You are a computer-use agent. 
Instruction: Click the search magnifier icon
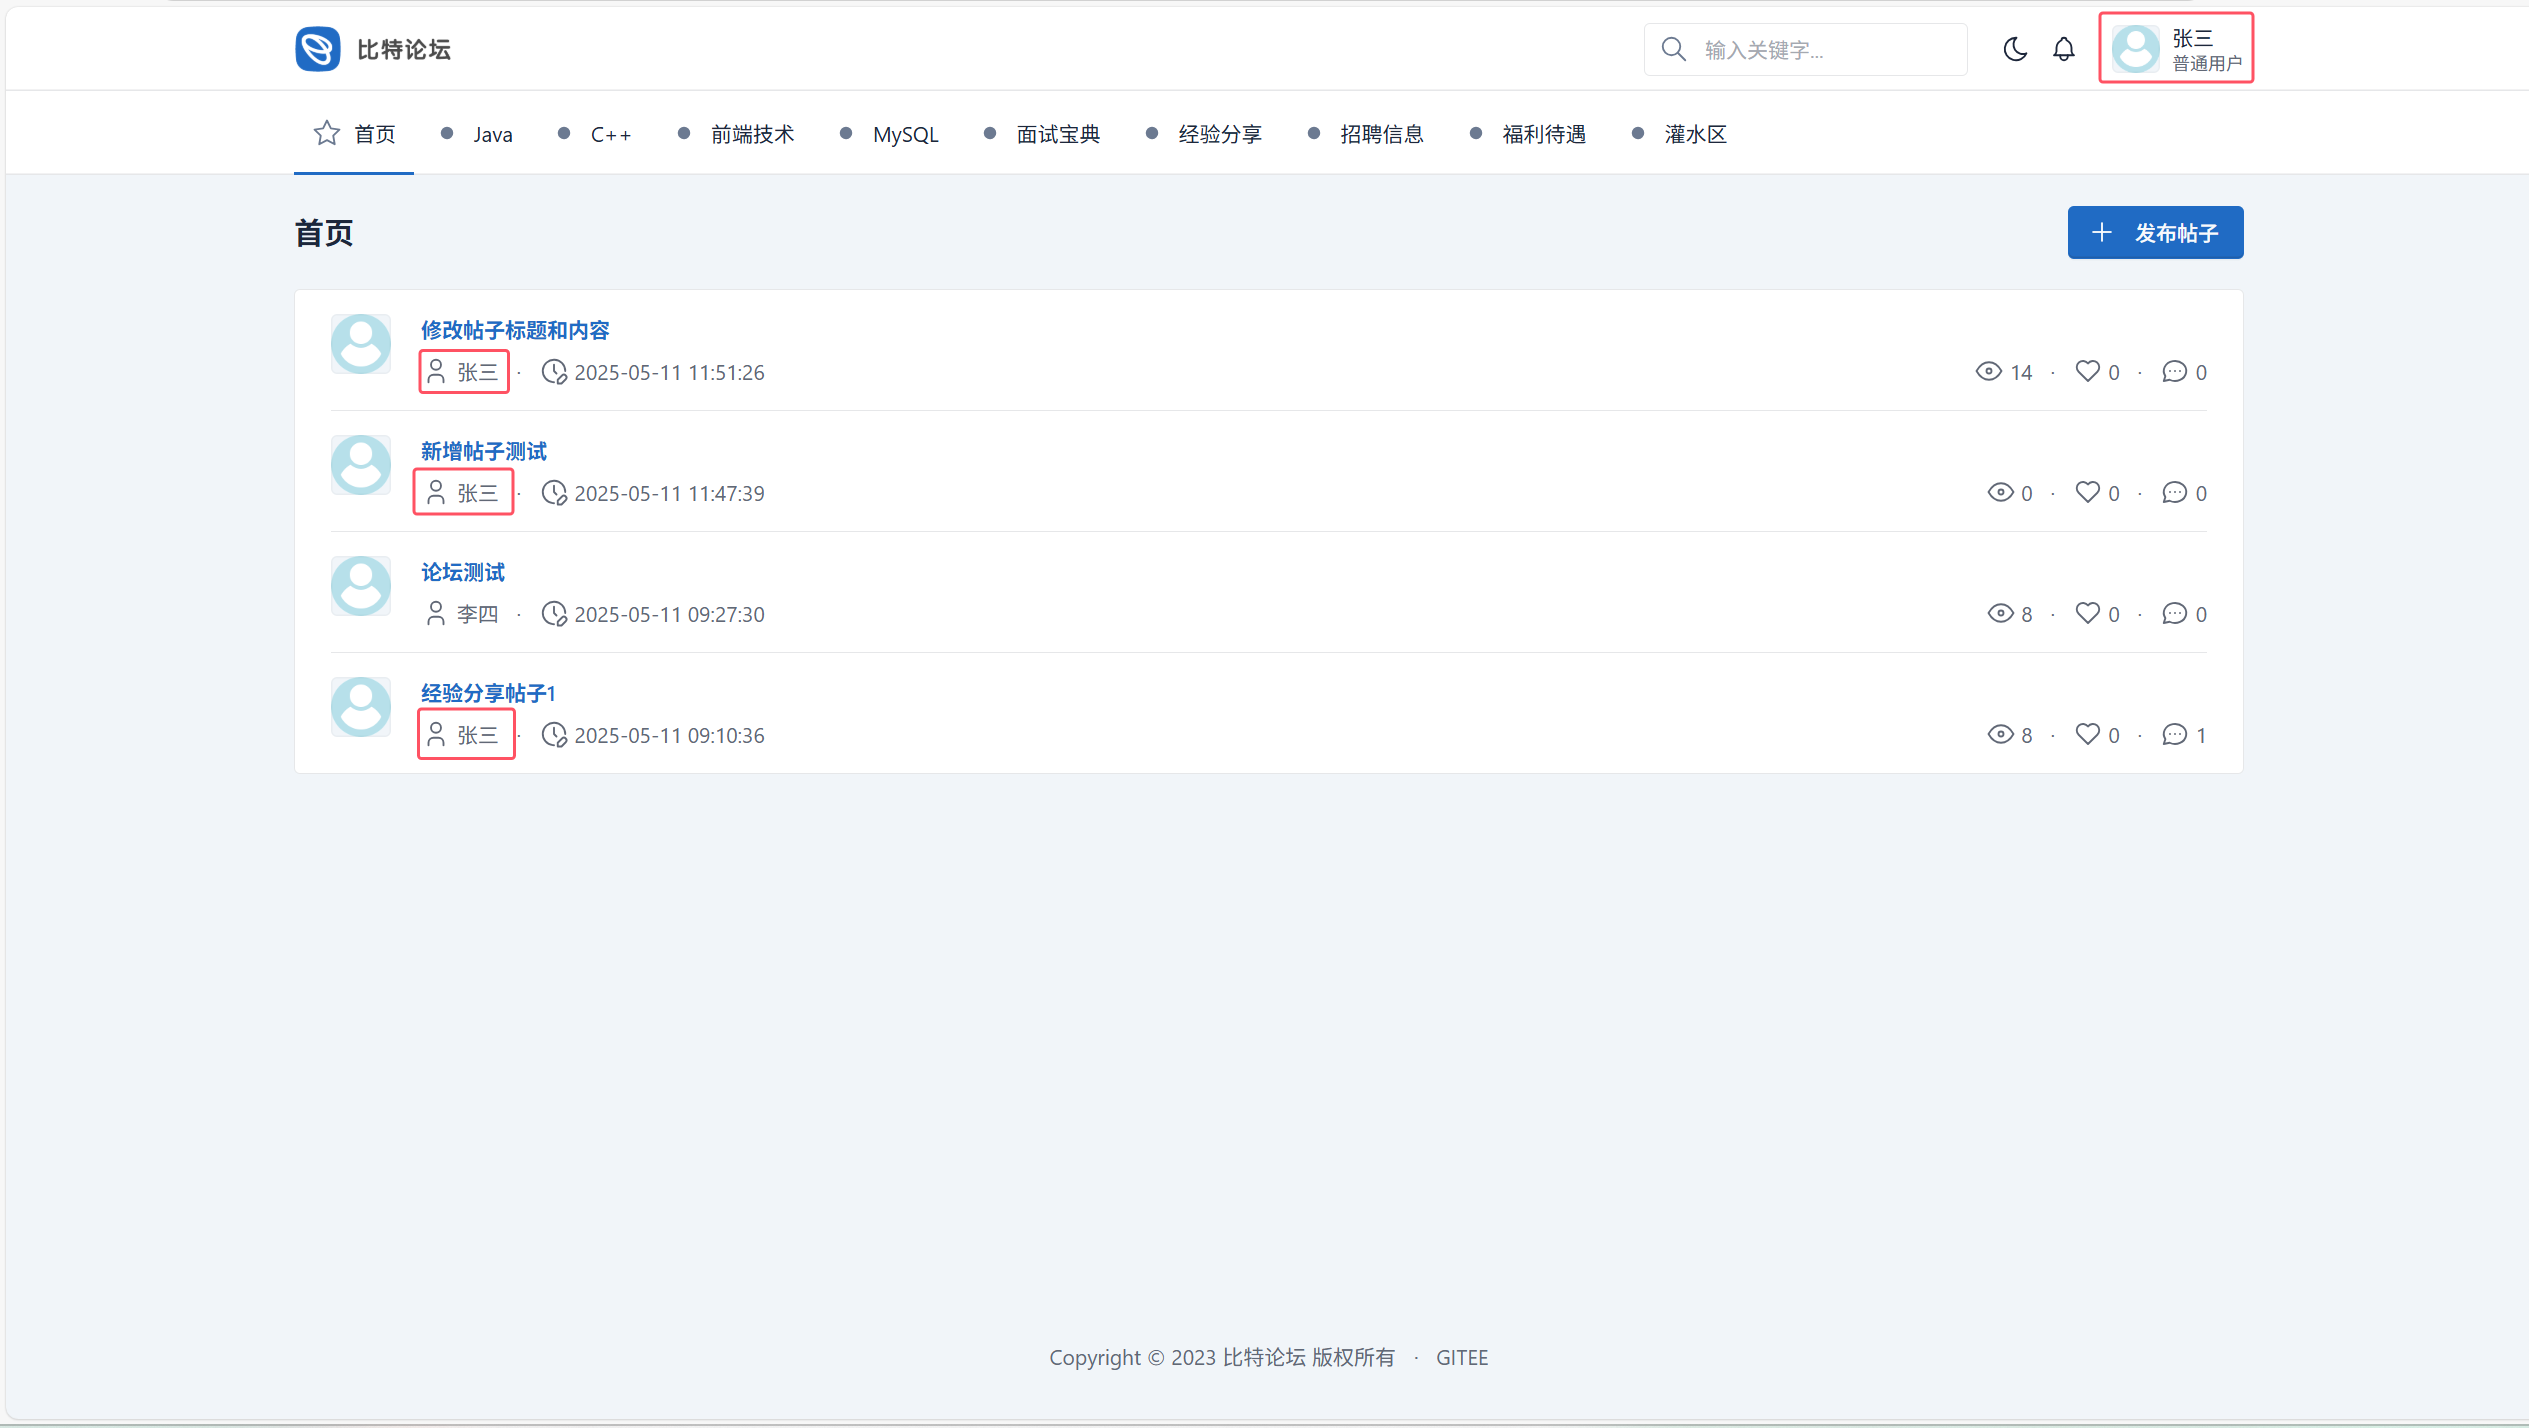pos(1673,49)
